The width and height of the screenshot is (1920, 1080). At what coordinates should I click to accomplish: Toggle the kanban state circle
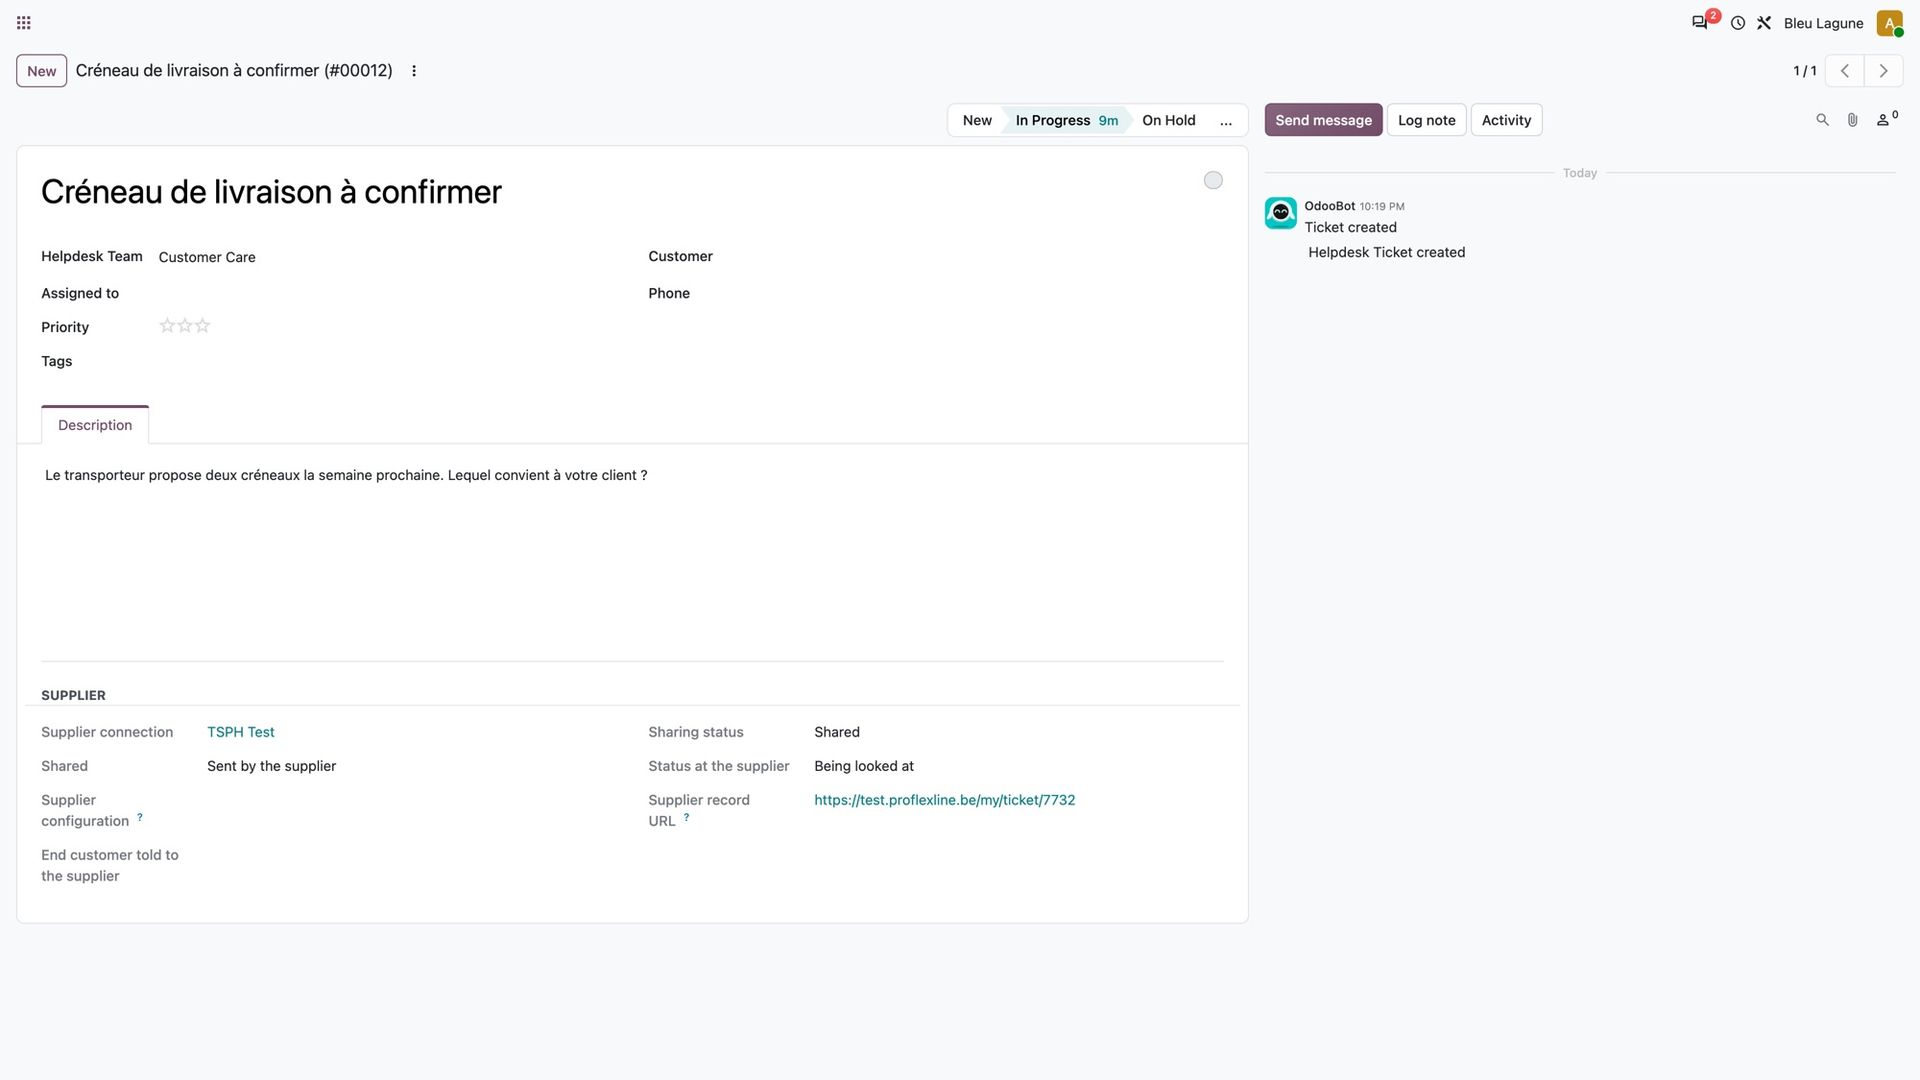click(1213, 180)
